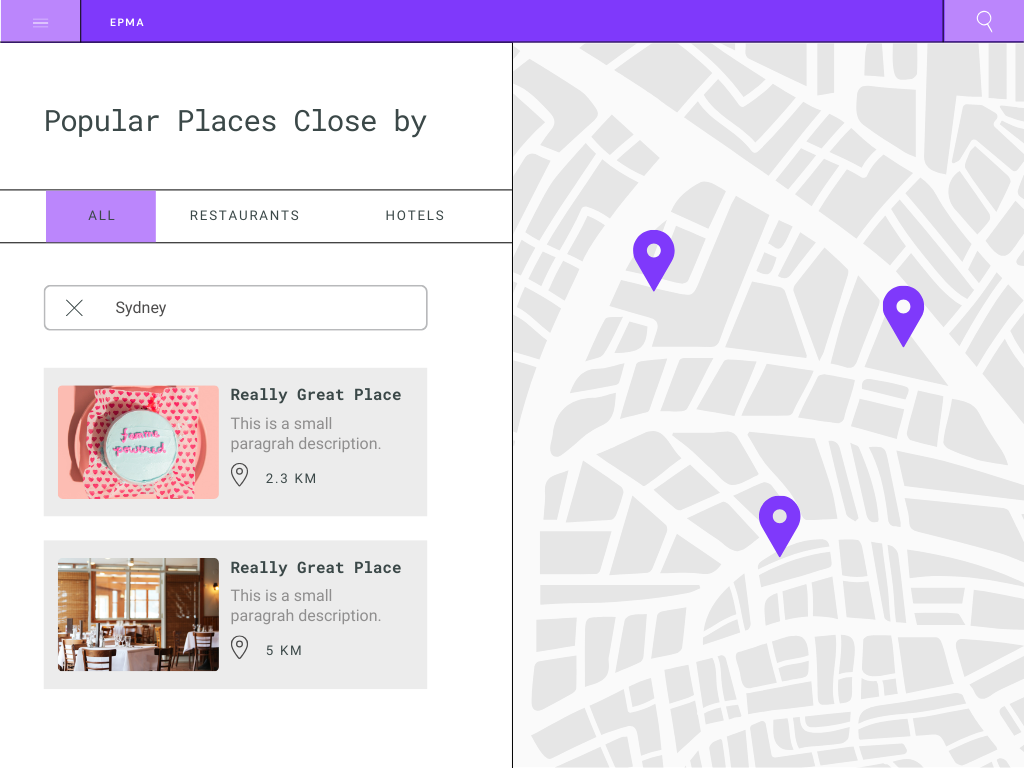Click the search magnifier icon
This screenshot has height=768, width=1024.
984,22
